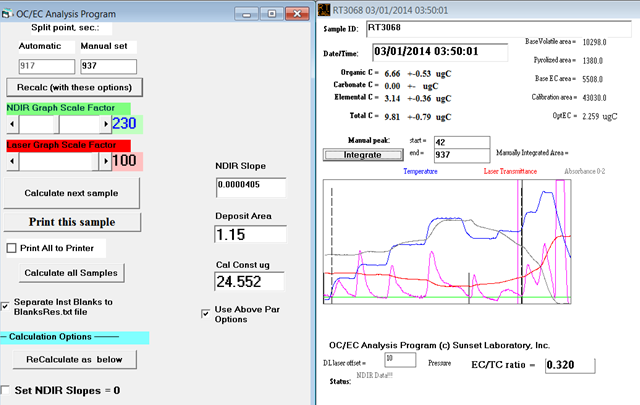This screenshot has height=405, width=640.
Task: Click the Manual peak end field 937
Action: pos(462,155)
